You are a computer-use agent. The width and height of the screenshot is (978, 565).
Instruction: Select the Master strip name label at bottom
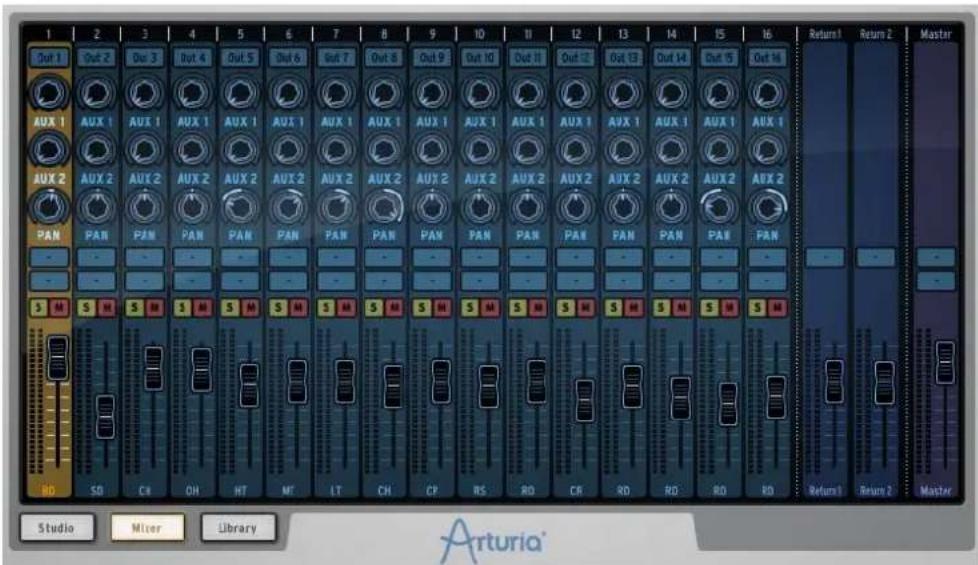click(936, 491)
